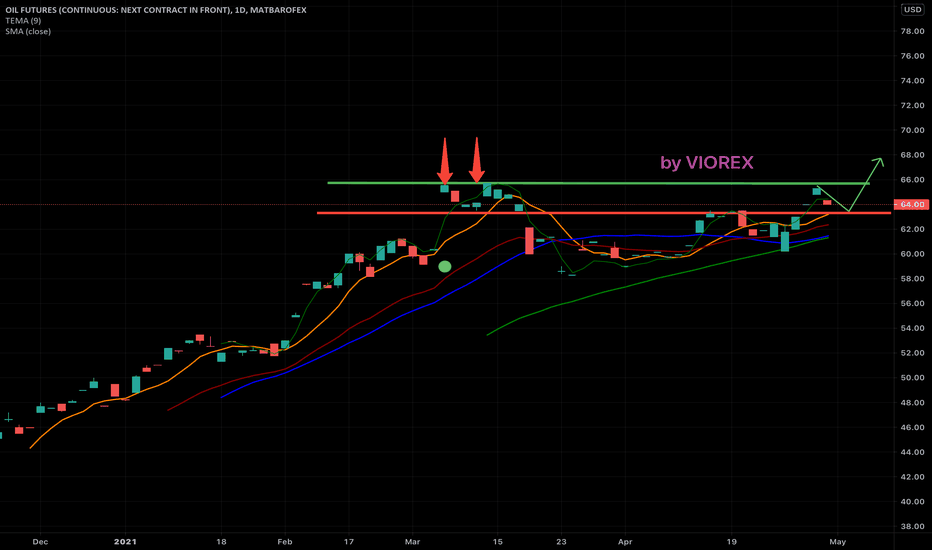Screen dimensions: 932x550
Task: Click the 'by VIOREX' text annotation
Action: [x=707, y=163]
